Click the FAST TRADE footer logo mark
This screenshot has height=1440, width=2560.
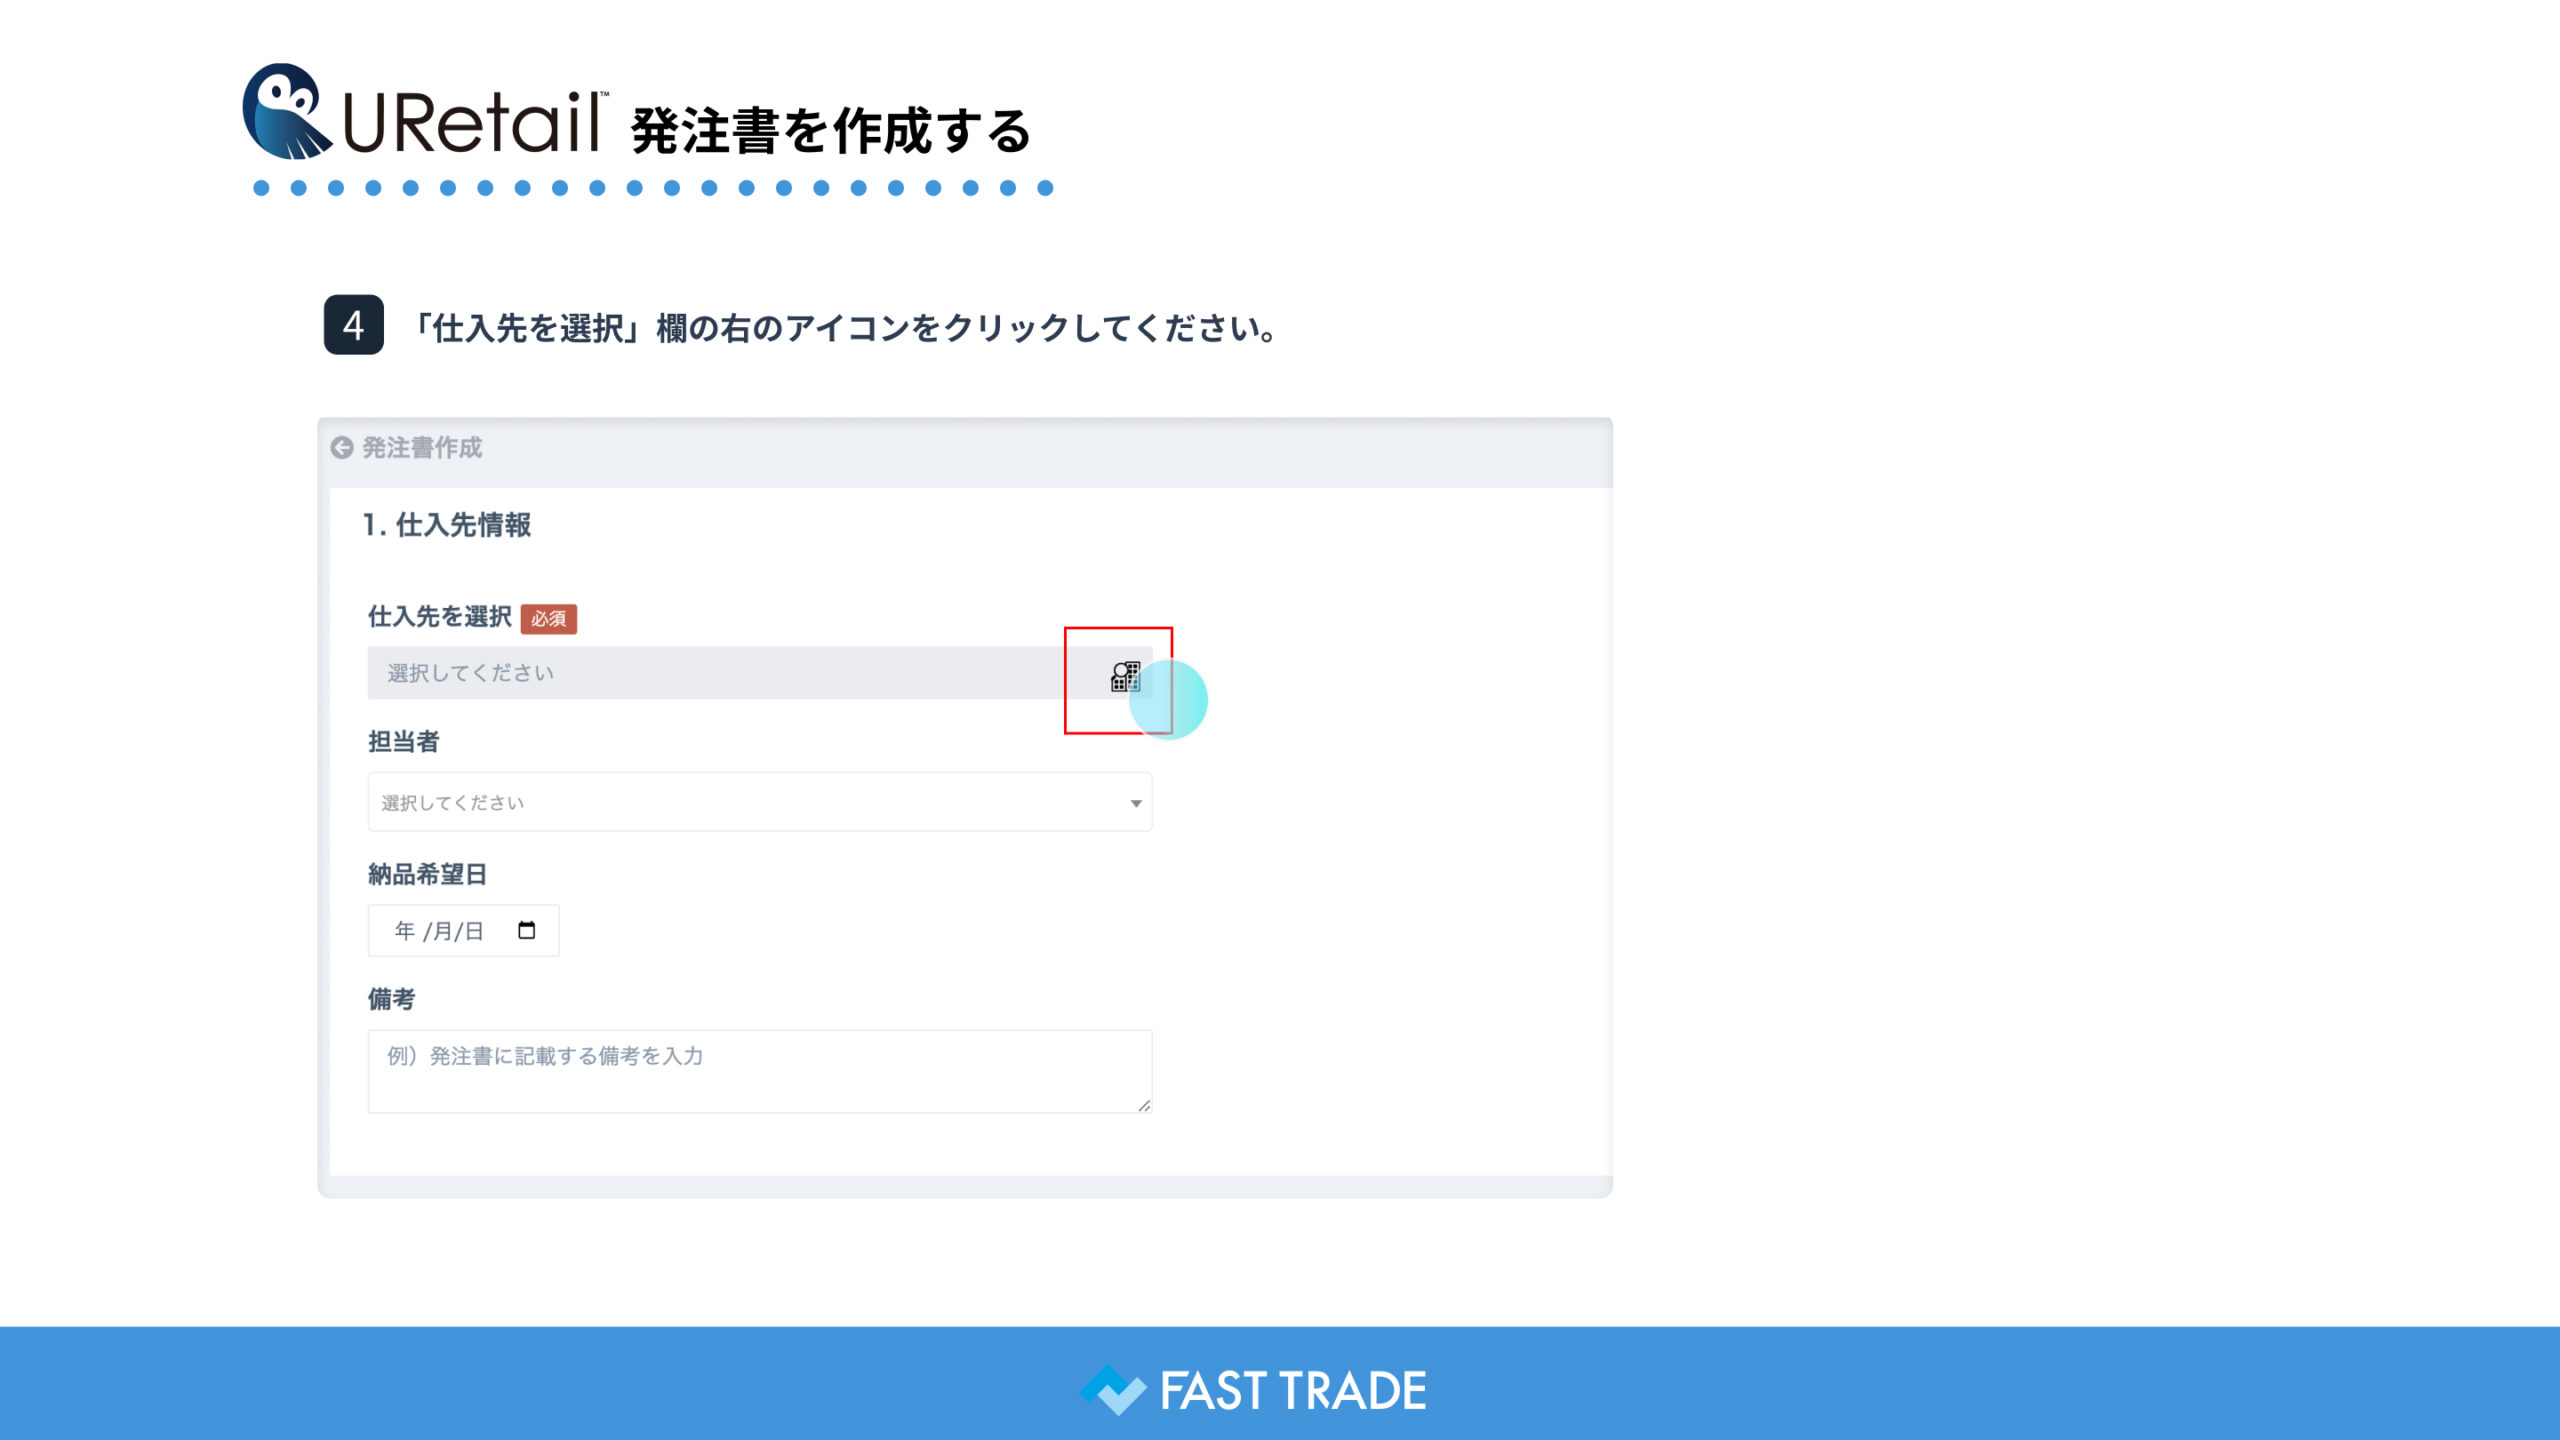(x=1112, y=1390)
